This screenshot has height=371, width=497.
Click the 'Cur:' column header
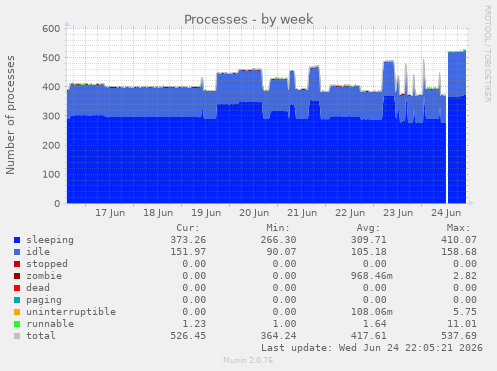click(188, 228)
